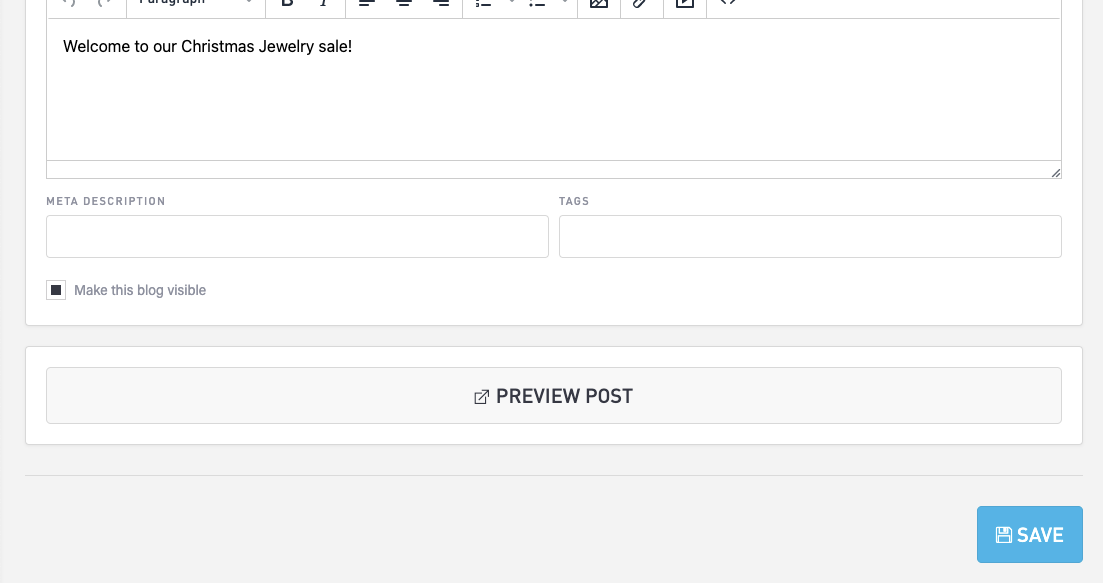
Task: Toggle bold formatting in the editor toolbar
Action: tap(287, 4)
